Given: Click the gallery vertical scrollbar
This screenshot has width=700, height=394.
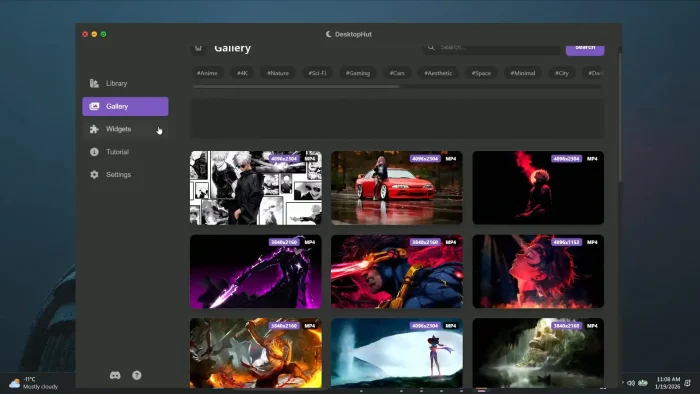Looking at the screenshot, I should point(619,116).
